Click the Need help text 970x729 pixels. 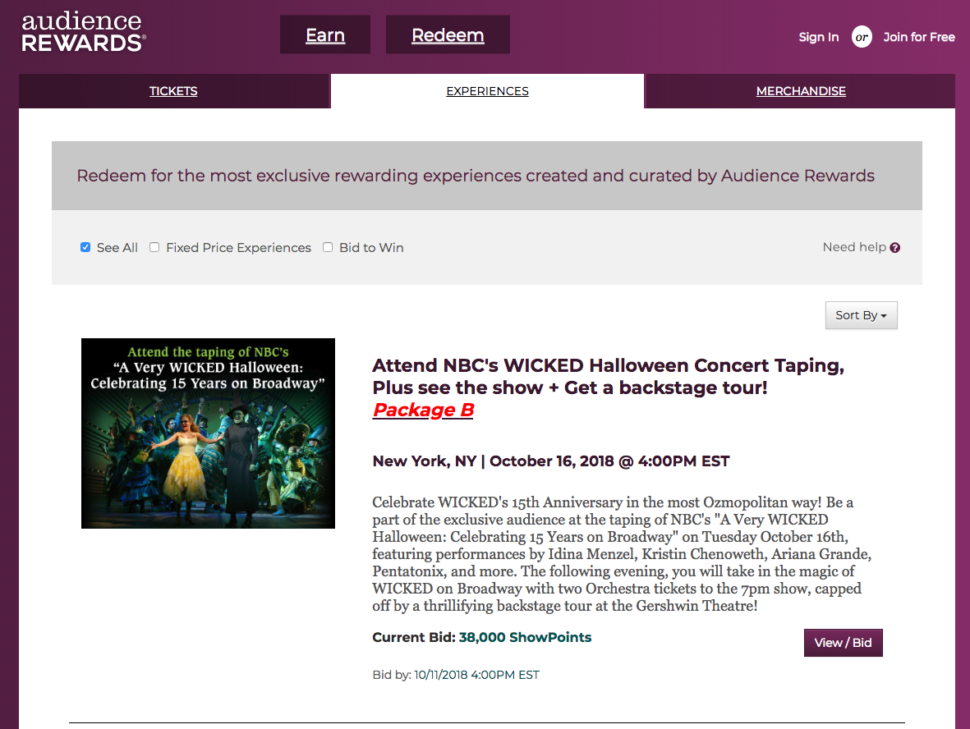pos(854,247)
